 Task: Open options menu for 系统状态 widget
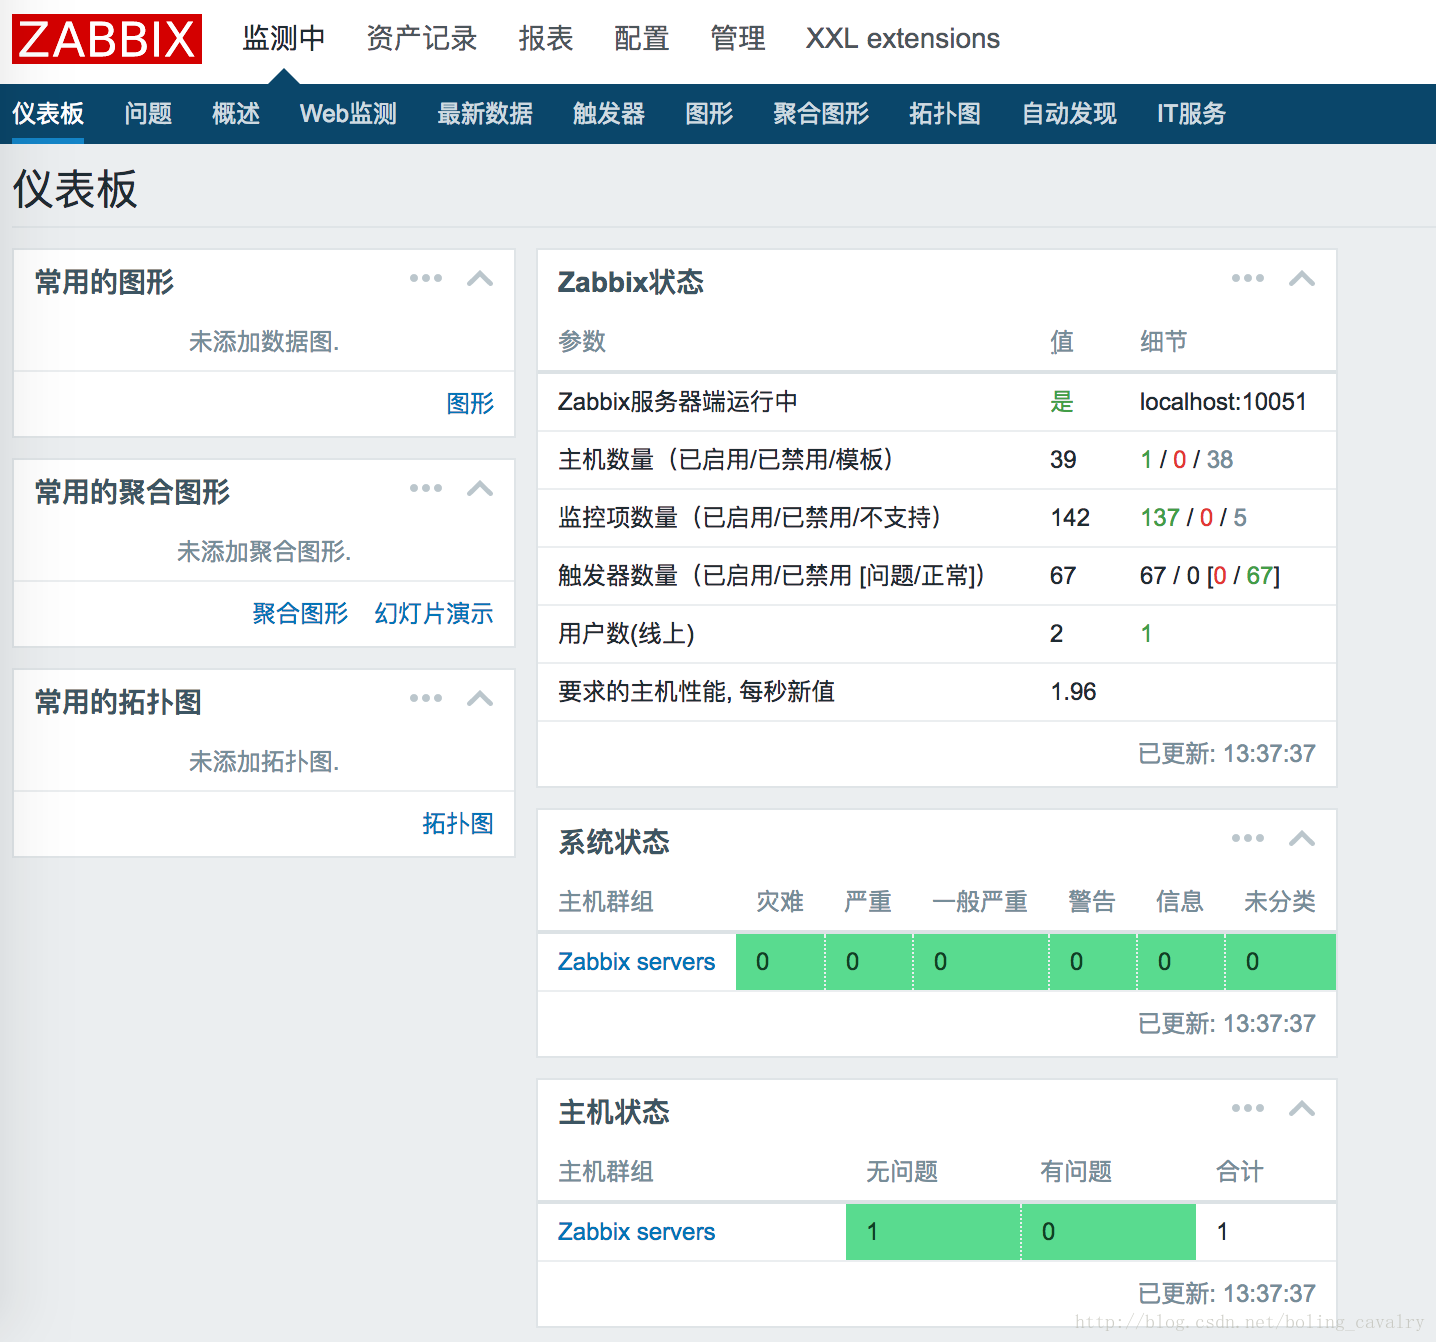tap(1248, 838)
